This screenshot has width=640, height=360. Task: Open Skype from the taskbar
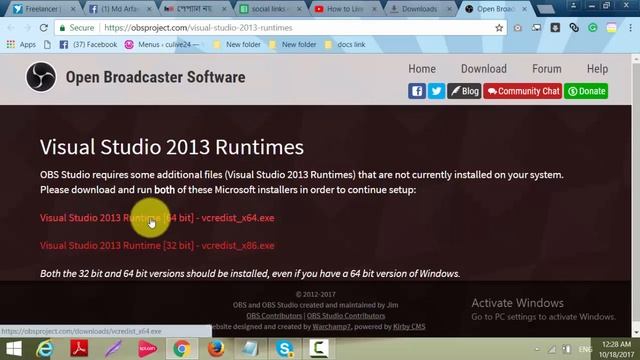click(x=284, y=349)
